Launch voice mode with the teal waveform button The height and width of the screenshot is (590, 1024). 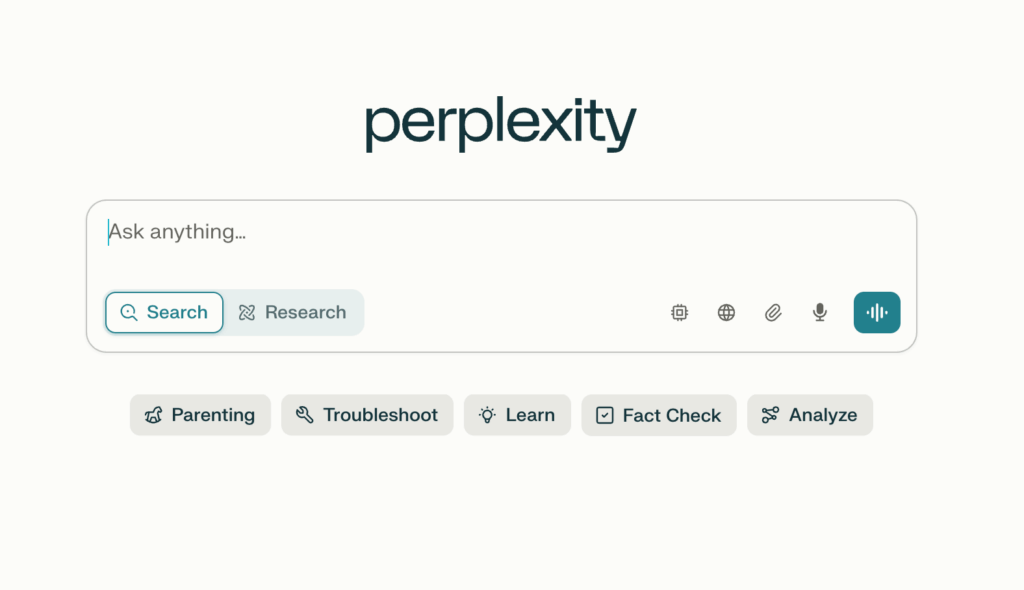(877, 312)
